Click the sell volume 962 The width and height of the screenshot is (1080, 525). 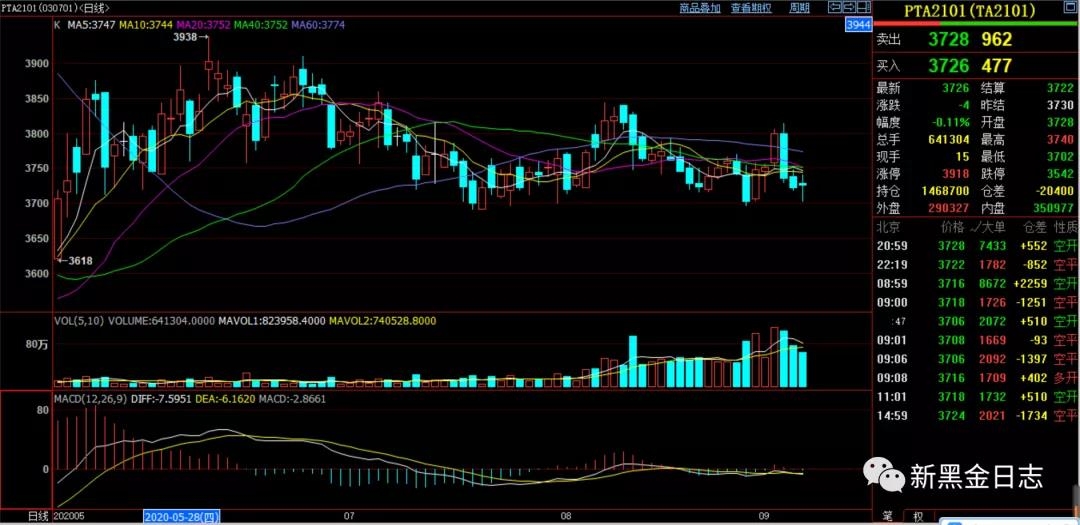click(997, 39)
